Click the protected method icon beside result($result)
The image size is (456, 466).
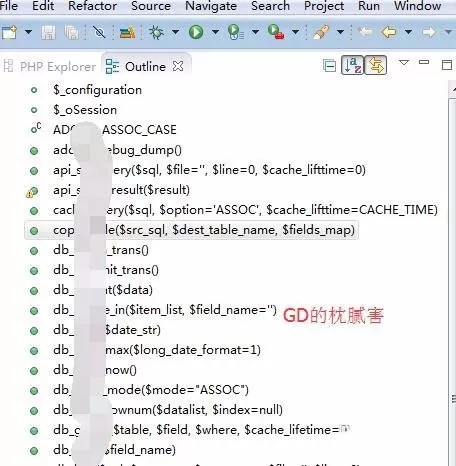(x=32, y=191)
